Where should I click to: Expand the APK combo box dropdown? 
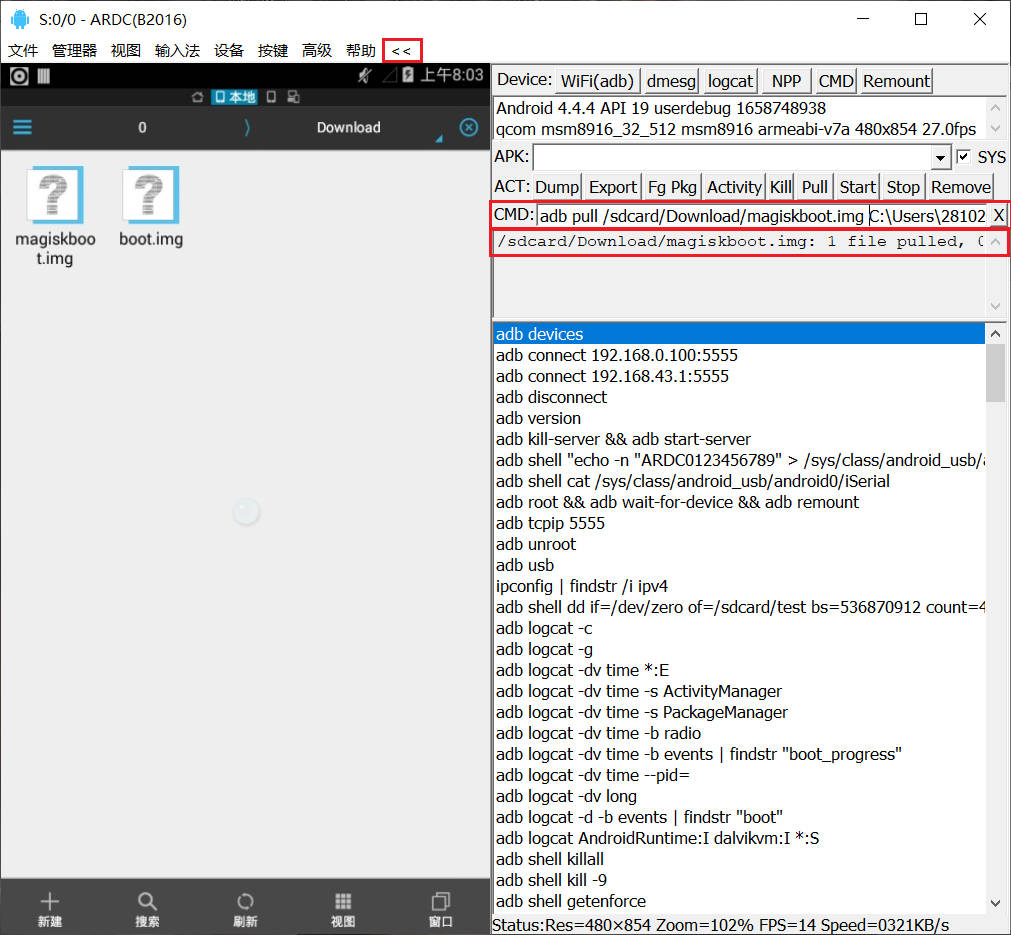940,158
